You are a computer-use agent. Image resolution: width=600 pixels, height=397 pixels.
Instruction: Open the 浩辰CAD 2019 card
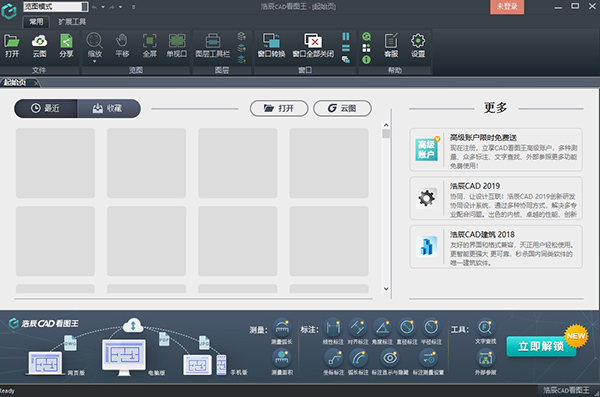496,198
